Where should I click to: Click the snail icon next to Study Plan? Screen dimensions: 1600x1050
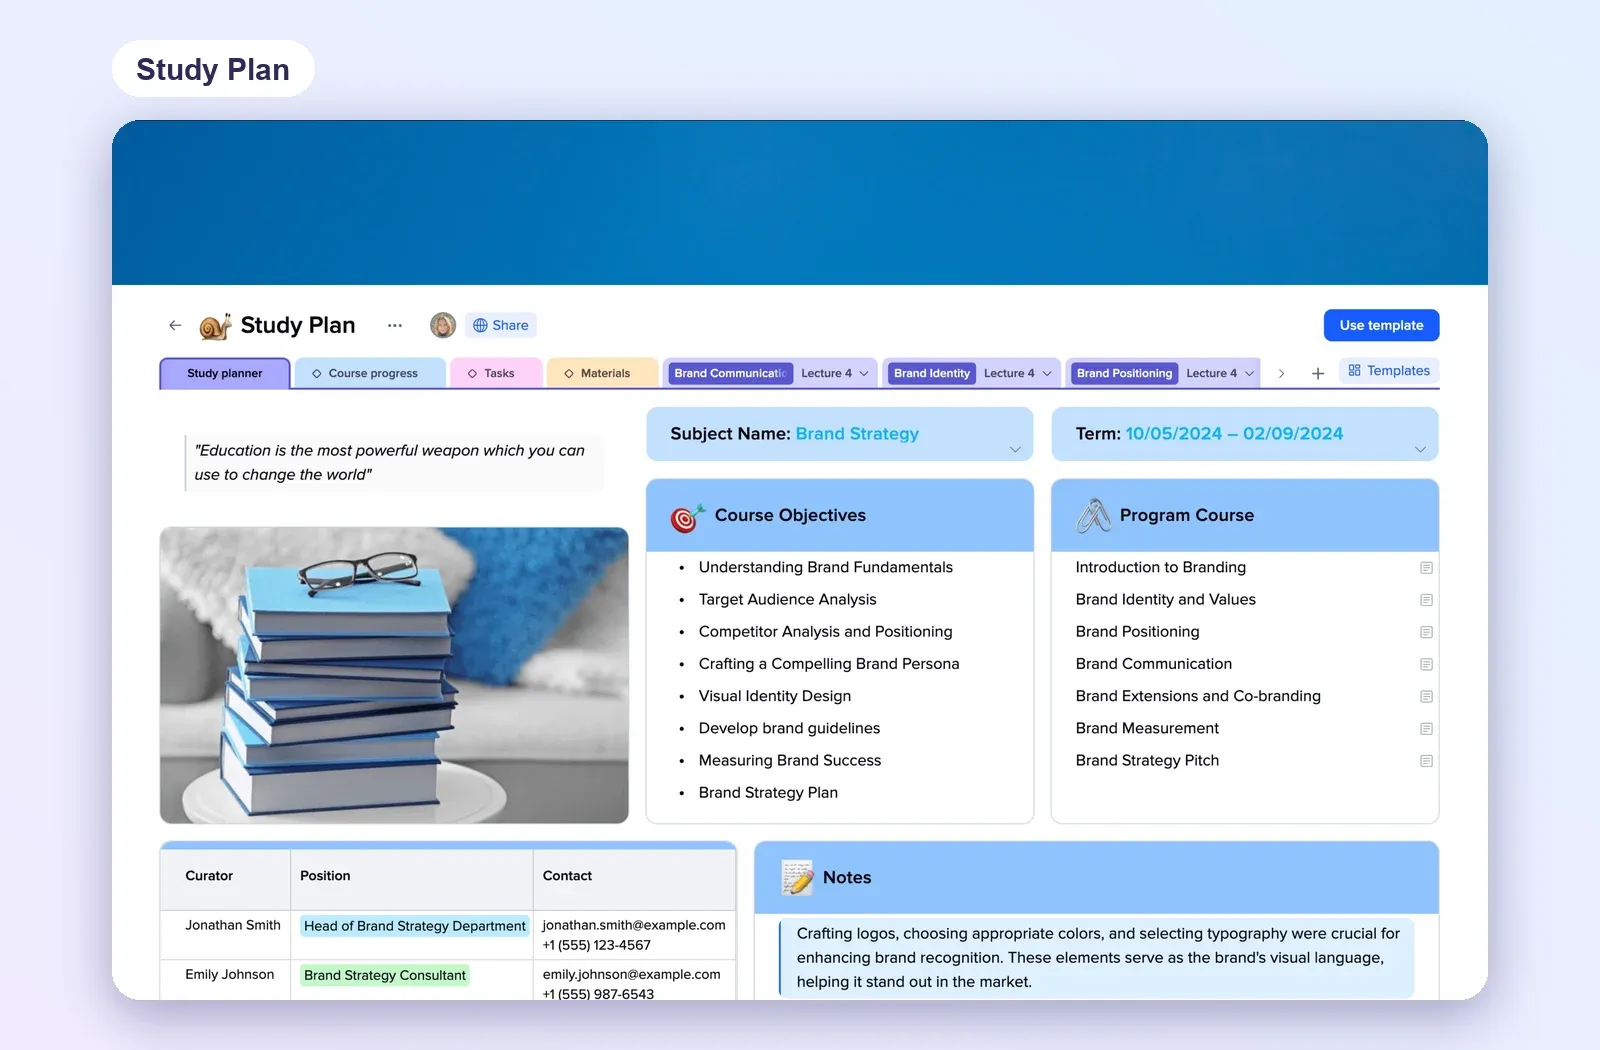[x=215, y=326]
